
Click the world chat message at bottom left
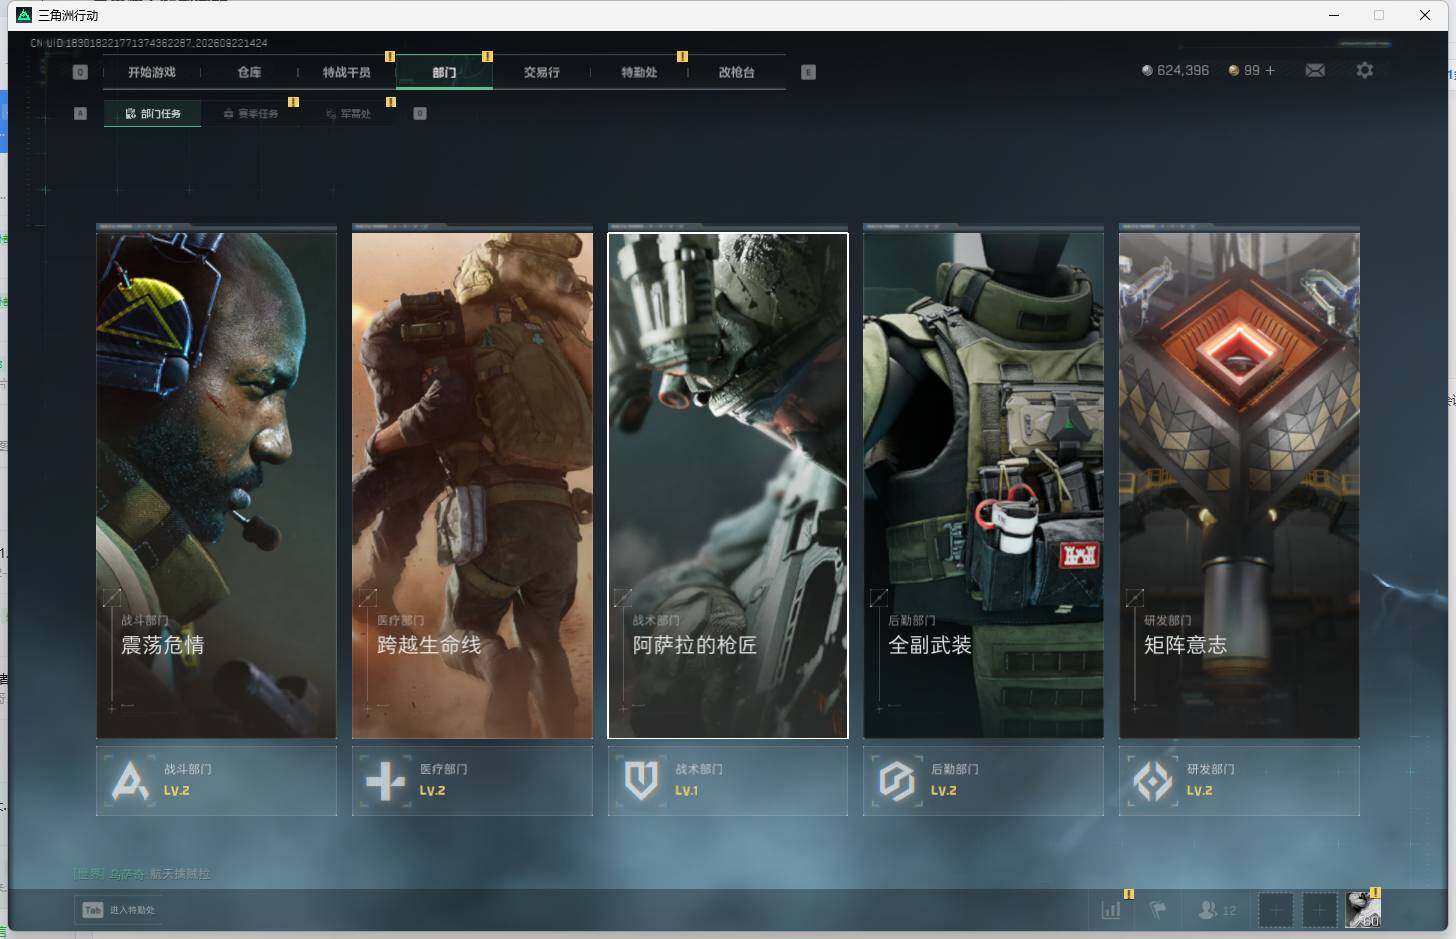tap(141, 874)
